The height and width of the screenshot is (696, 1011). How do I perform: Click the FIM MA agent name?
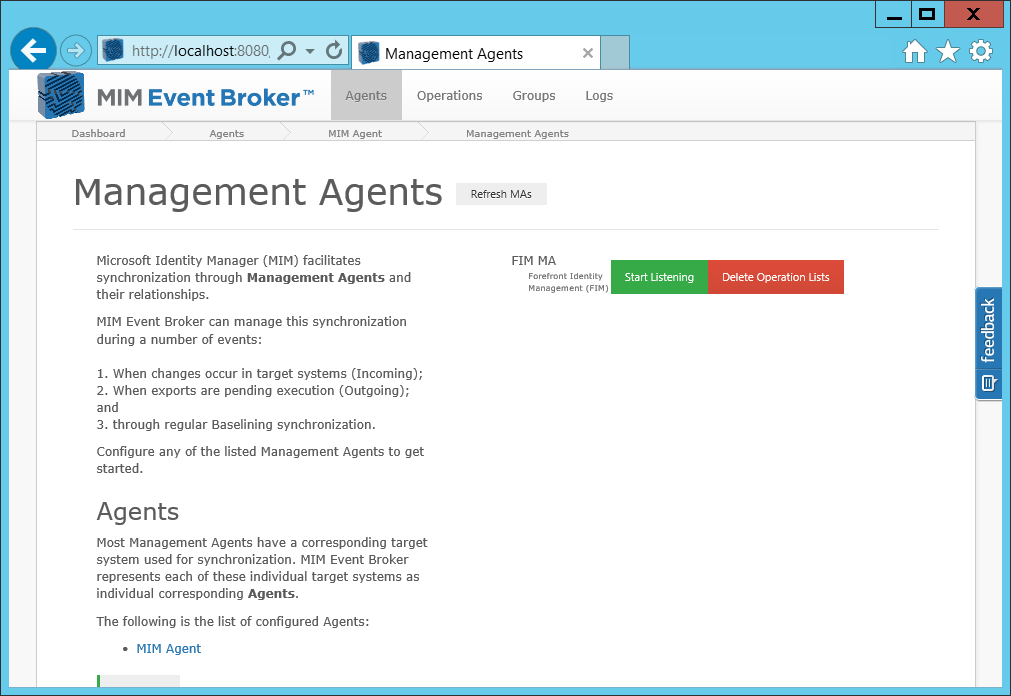click(533, 261)
